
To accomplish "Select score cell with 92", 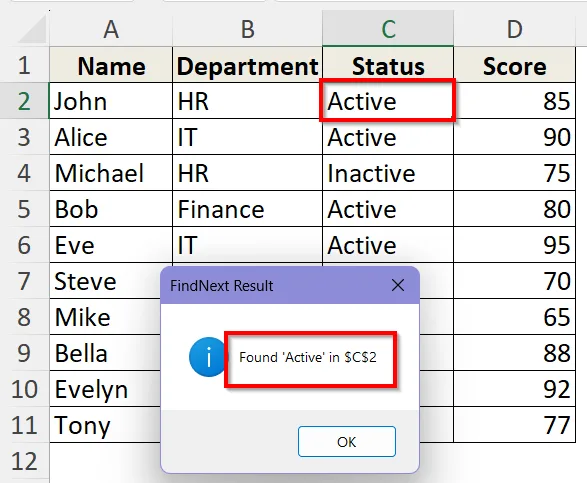I will coord(514,389).
